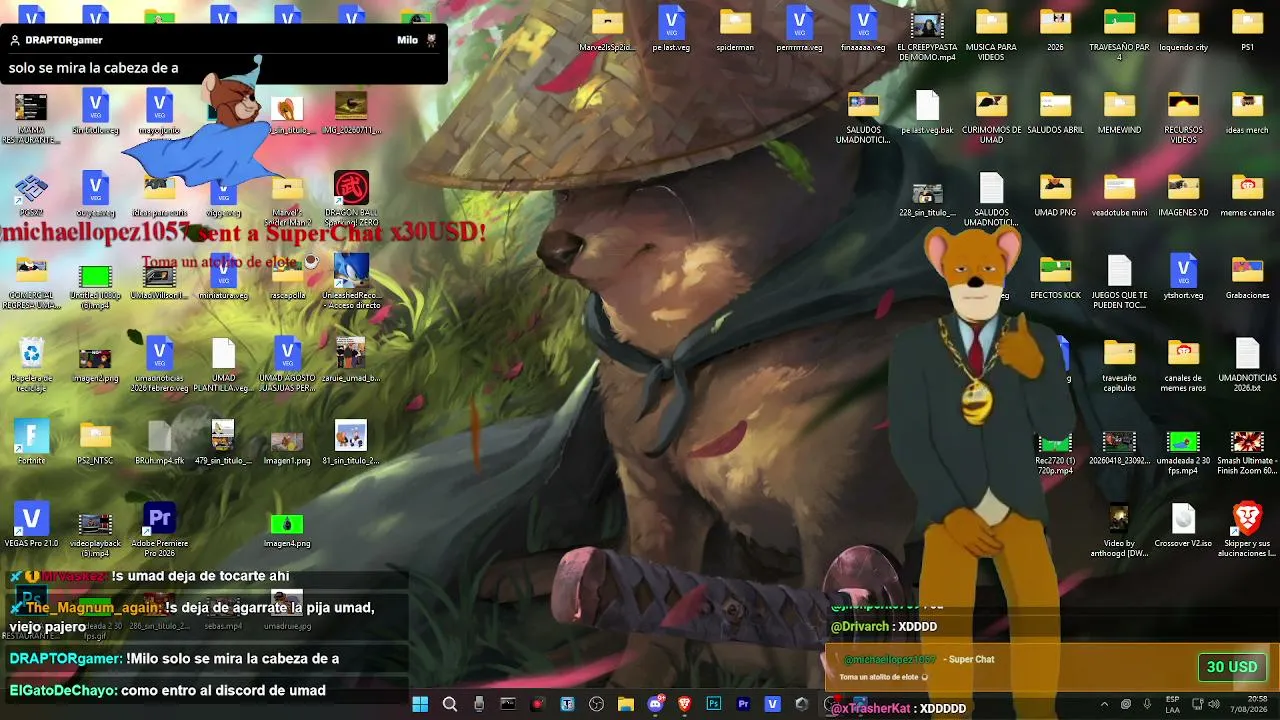
Task: Open Discord from the taskbar
Action: 656,704
